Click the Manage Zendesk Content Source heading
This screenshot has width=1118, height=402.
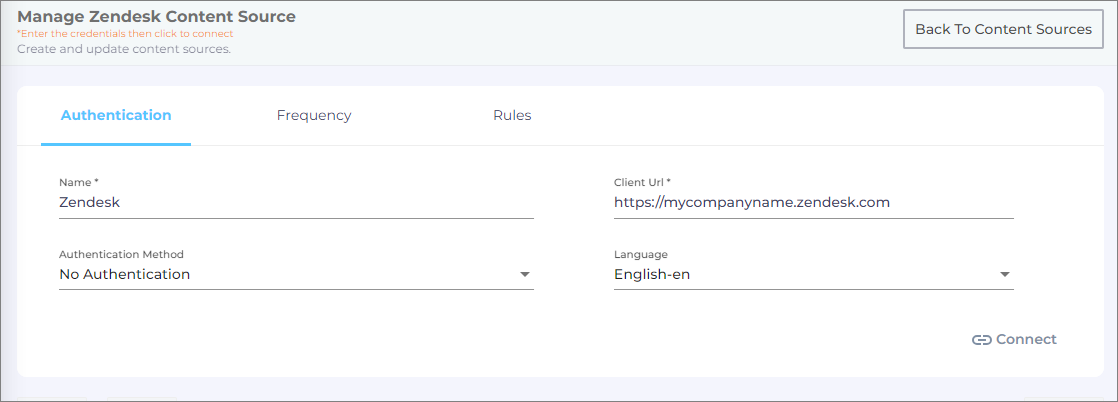156,16
